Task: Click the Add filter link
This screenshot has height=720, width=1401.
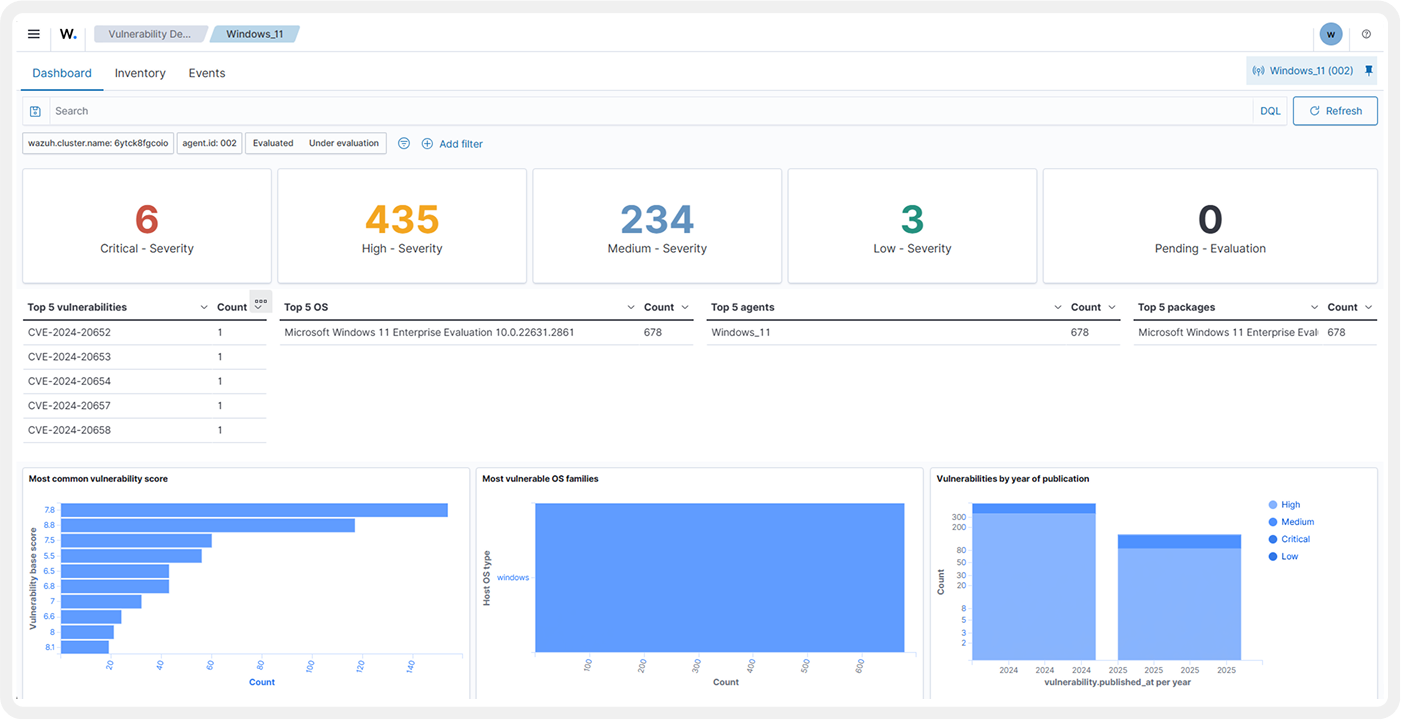Action: tap(461, 144)
